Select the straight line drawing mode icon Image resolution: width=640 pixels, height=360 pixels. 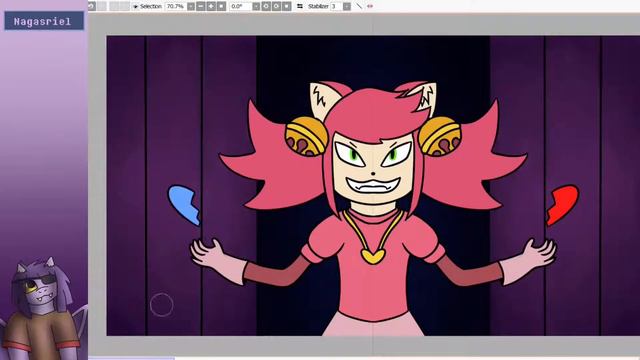(359, 6)
